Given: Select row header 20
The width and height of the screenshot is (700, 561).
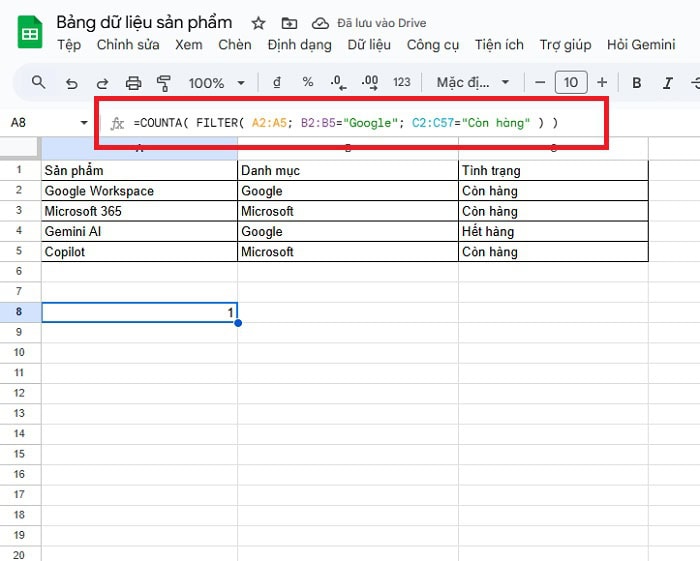Looking at the screenshot, I should (19, 555).
